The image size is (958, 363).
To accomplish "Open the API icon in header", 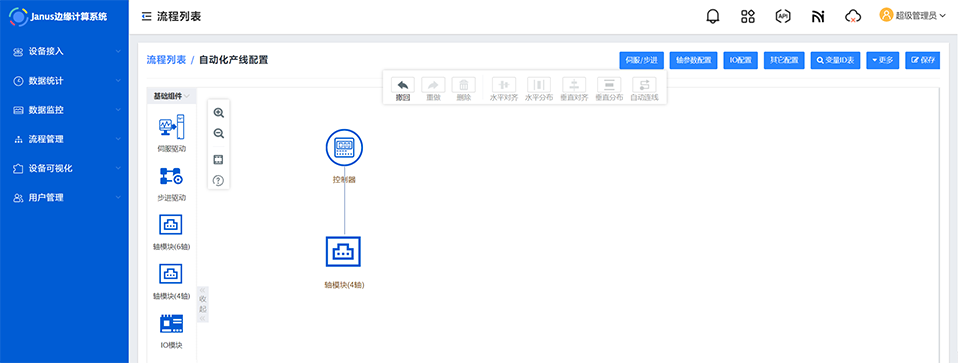I will 783,16.
